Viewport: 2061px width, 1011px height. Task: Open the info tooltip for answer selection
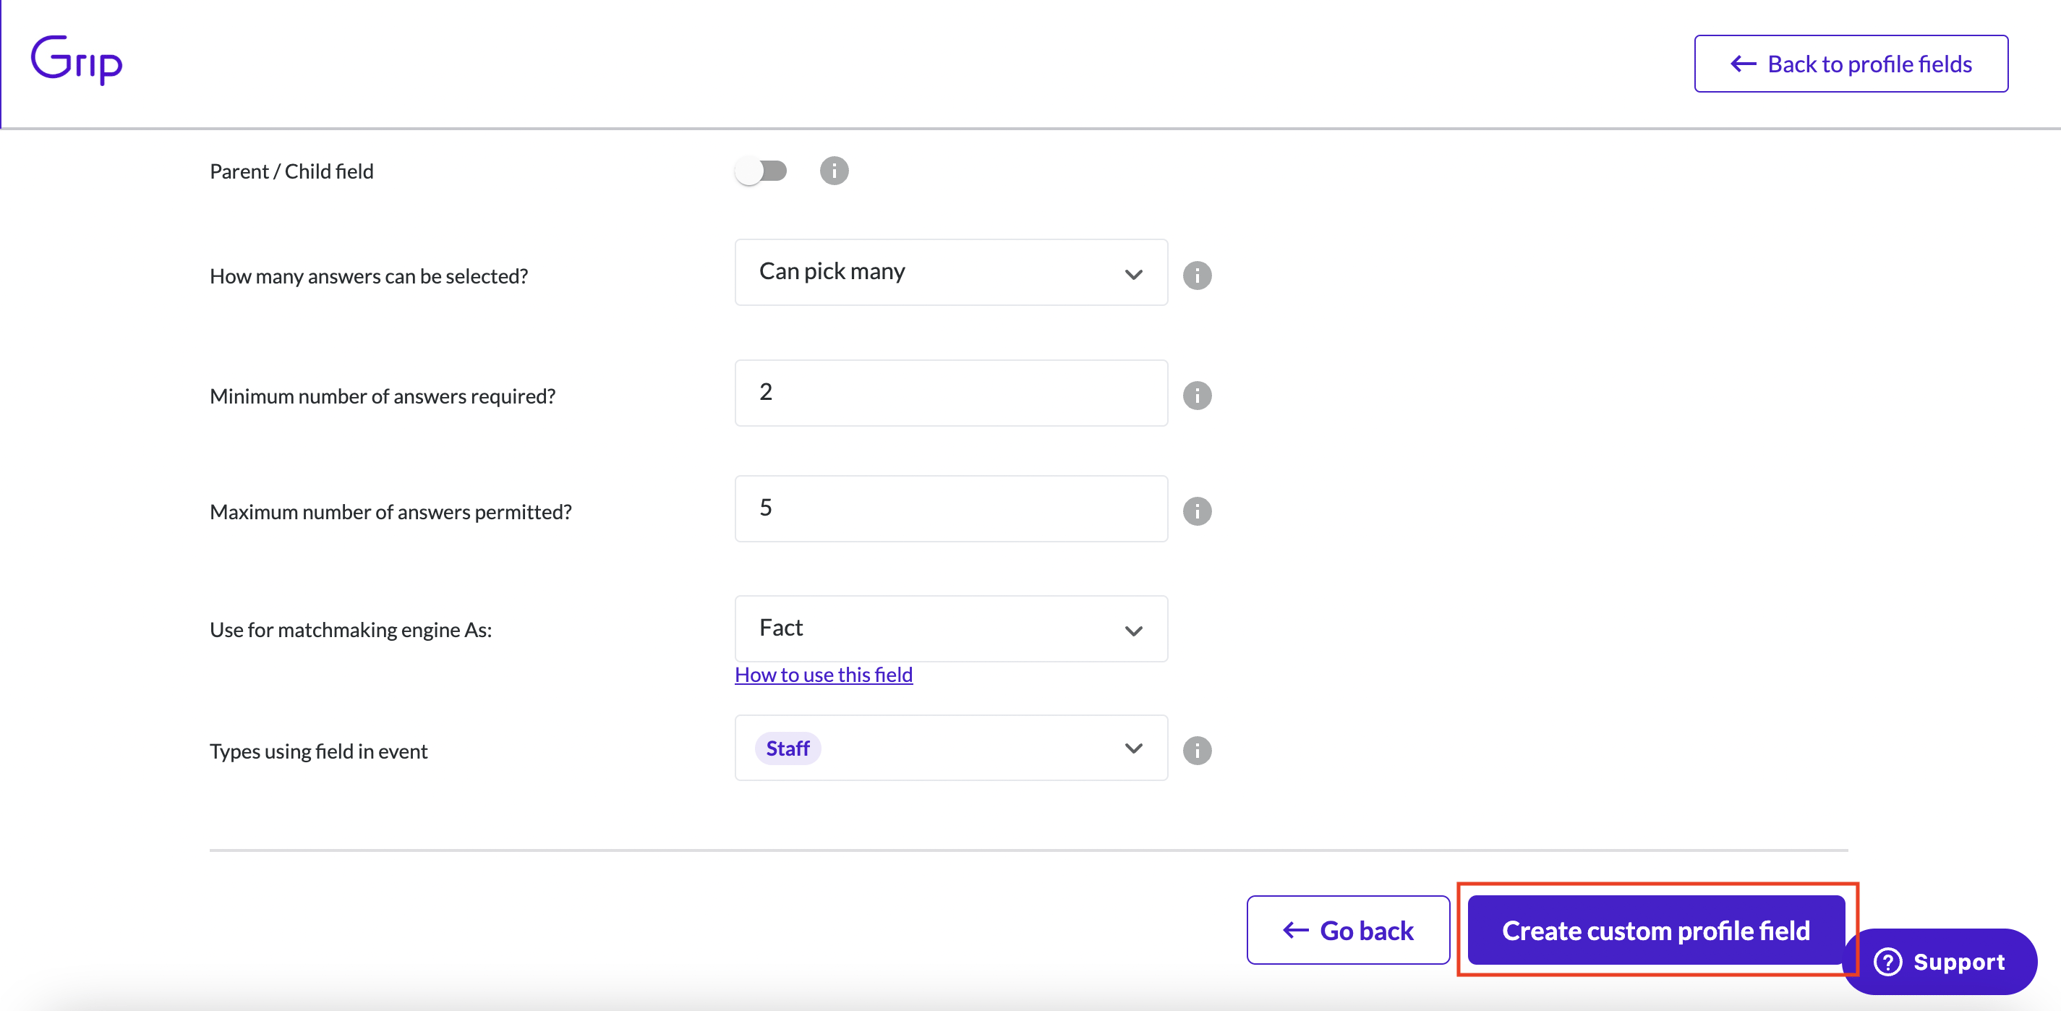click(1197, 275)
